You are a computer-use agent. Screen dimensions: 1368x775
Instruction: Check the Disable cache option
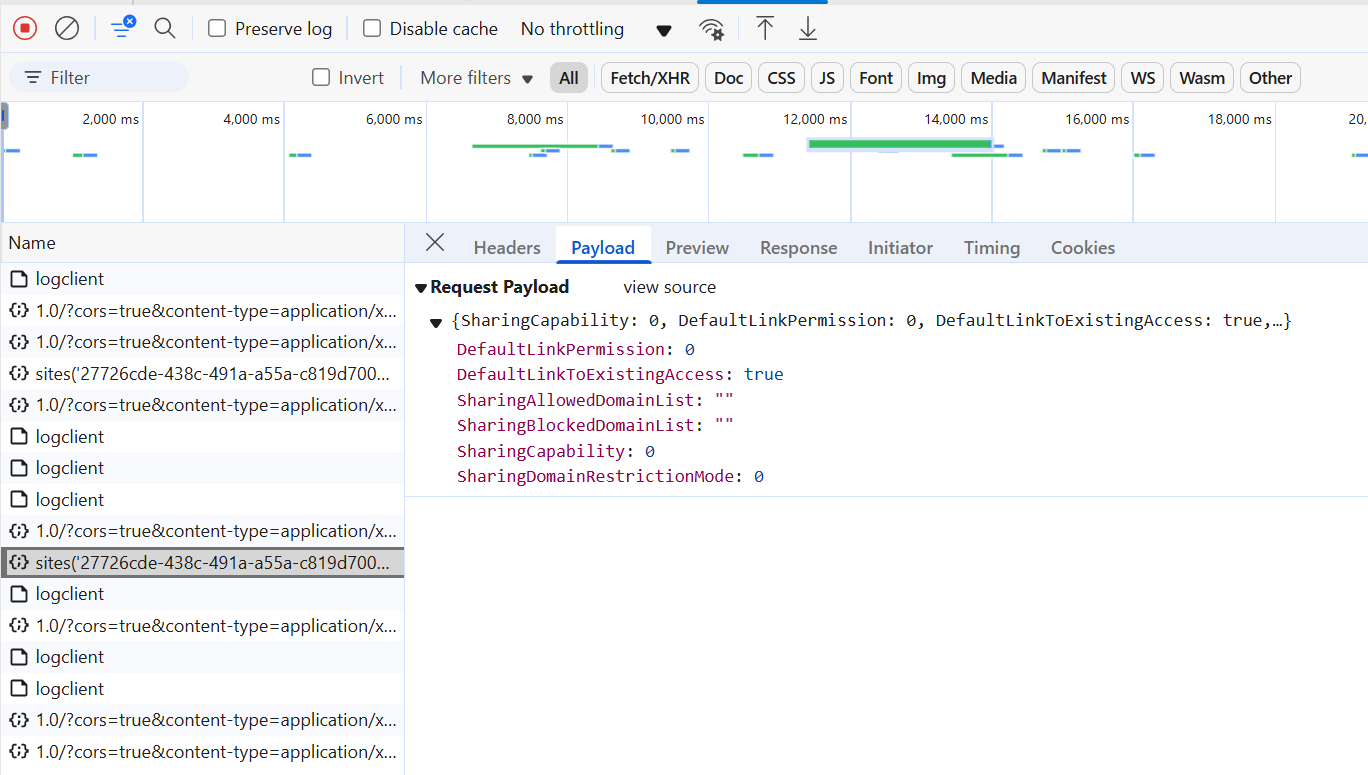coord(372,29)
